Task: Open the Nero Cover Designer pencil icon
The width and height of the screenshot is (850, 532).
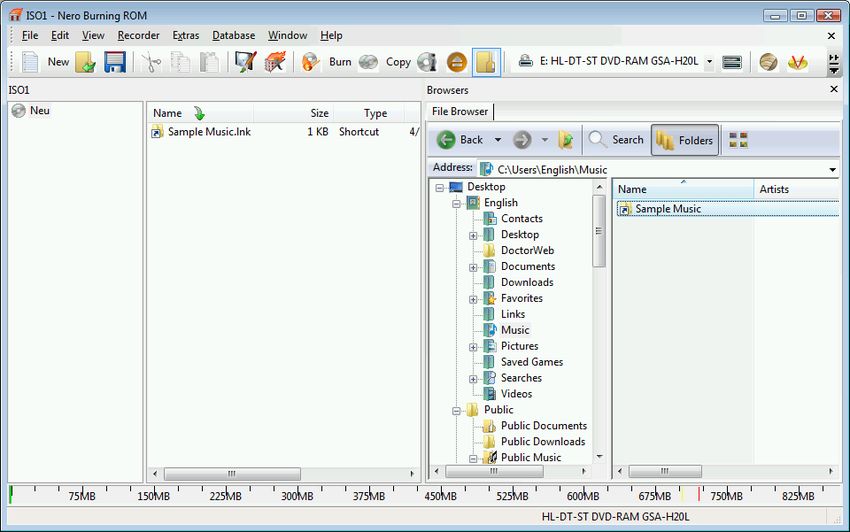Action: [246, 62]
